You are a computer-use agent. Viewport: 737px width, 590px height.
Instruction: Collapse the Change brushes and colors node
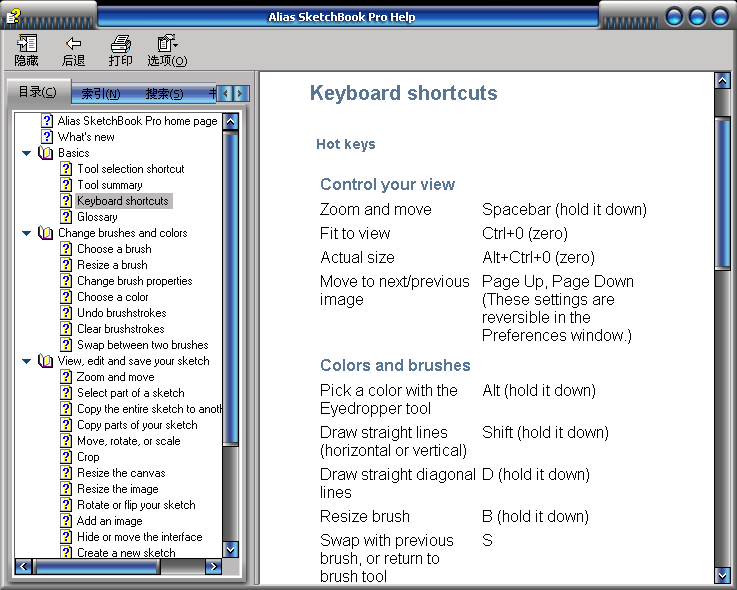pyautogui.click(x=27, y=233)
